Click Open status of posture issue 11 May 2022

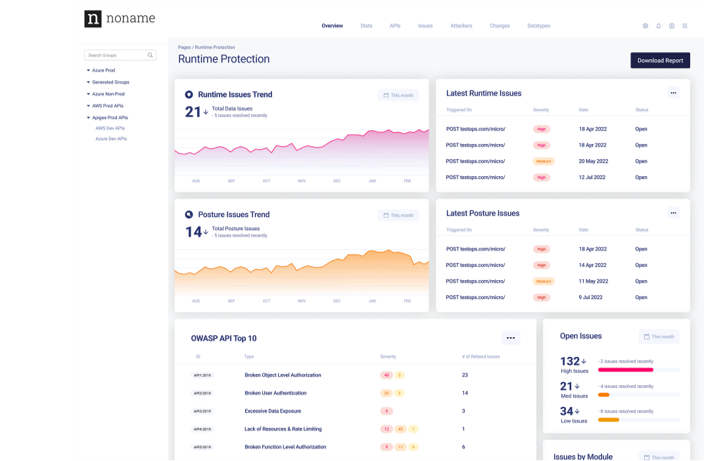(641, 281)
